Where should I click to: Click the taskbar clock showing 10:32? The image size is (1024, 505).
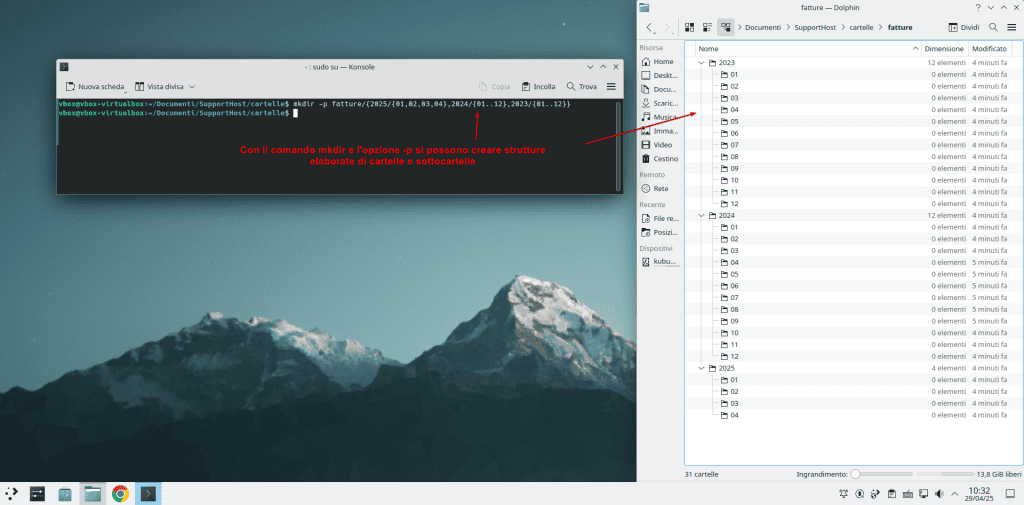978,494
